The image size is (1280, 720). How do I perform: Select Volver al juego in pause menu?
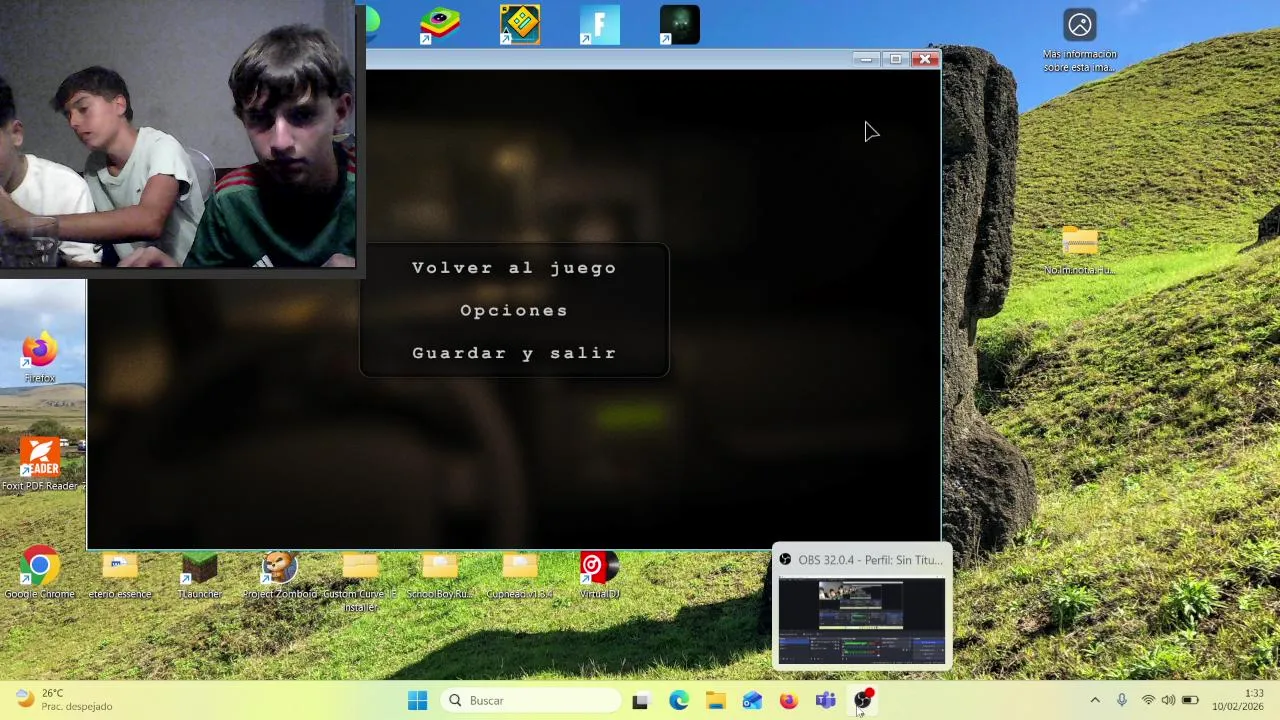point(514,268)
